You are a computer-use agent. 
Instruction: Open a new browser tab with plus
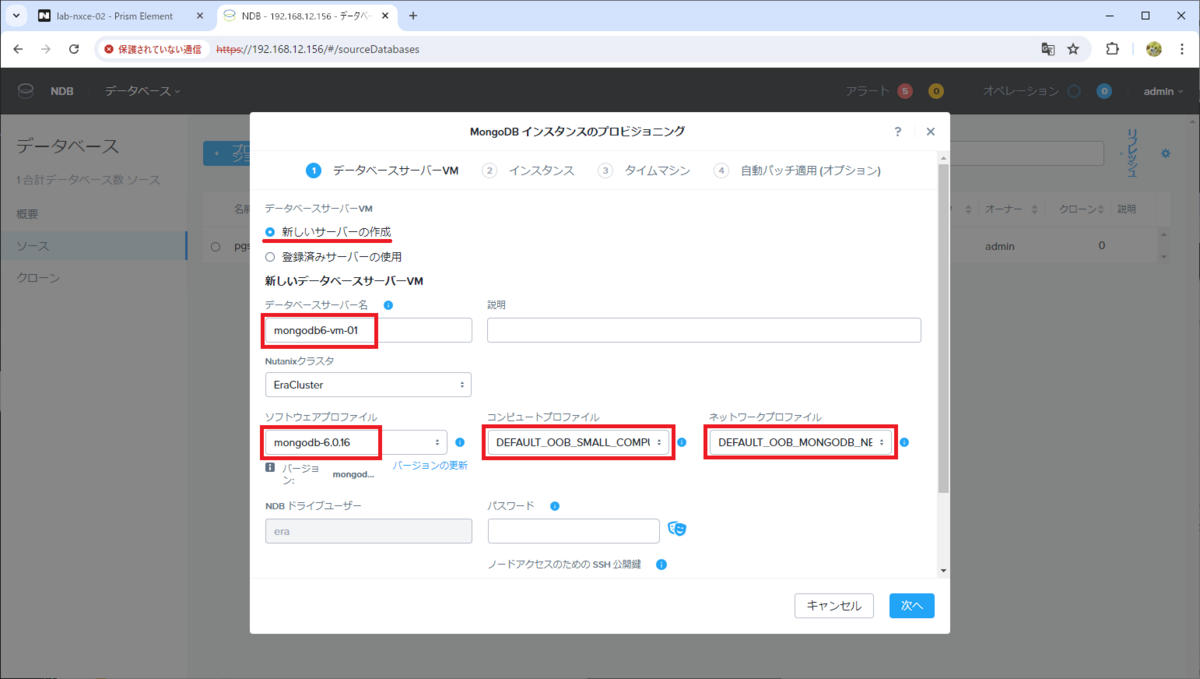(413, 16)
